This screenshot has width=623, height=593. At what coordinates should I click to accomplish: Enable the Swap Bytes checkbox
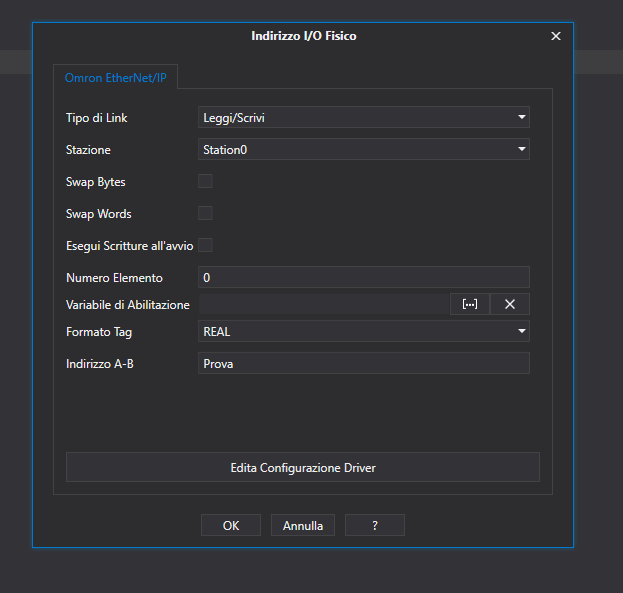pyautogui.click(x=205, y=181)
